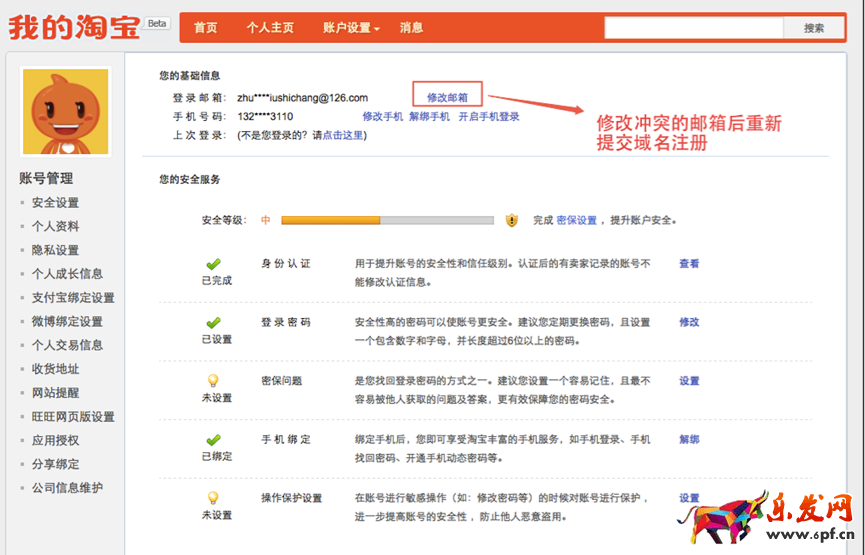Click the 解绑手机 link

pyautogui.click(x=430, y=116)
